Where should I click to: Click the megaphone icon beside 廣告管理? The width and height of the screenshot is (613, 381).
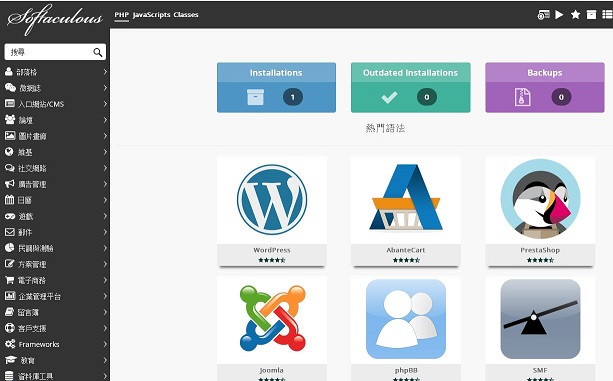tap(10, 184)
